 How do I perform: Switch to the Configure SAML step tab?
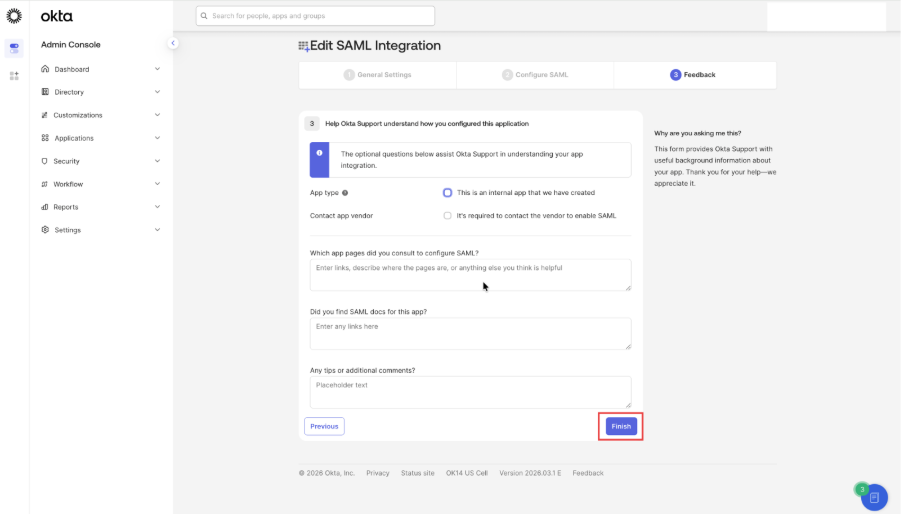(536, 75)
